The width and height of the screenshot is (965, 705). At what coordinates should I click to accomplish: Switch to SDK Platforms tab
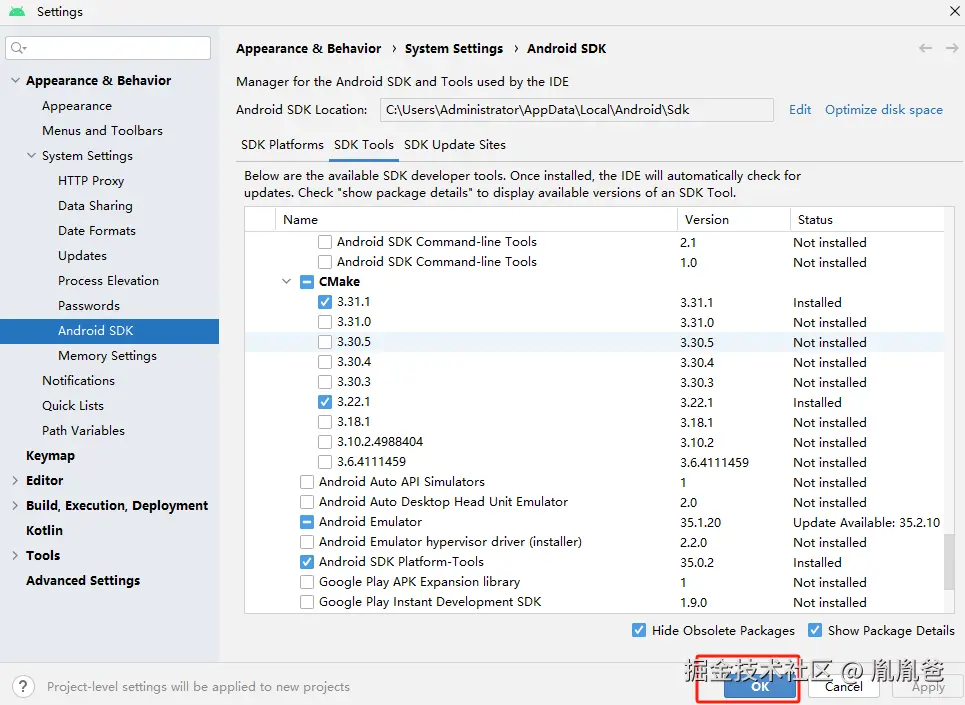(282, 145)
